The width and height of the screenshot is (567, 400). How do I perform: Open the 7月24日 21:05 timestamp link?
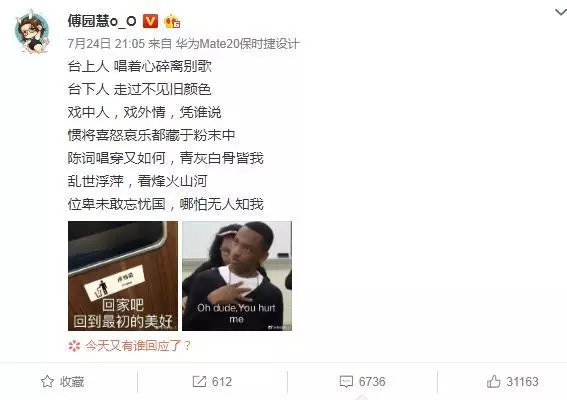point(106,44)
